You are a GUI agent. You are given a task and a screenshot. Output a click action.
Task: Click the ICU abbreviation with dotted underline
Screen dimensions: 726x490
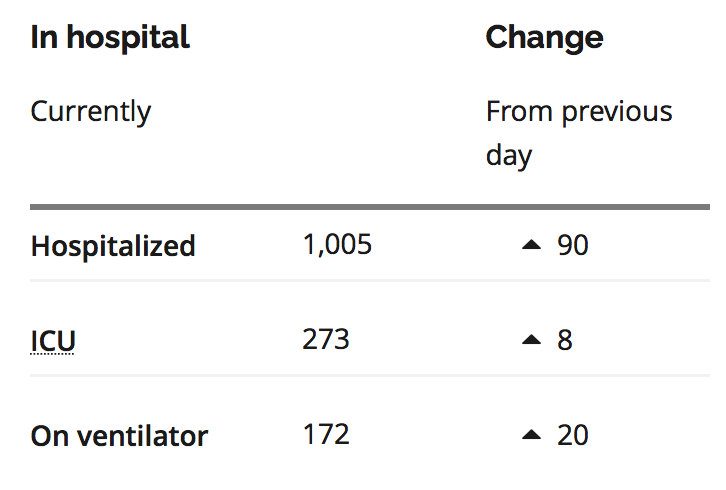pyautogui.click(x=53, y=341)
